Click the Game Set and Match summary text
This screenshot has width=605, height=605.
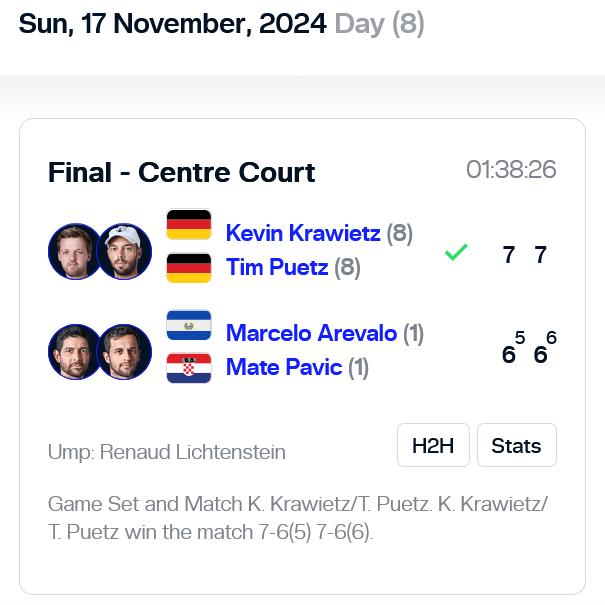297,518
